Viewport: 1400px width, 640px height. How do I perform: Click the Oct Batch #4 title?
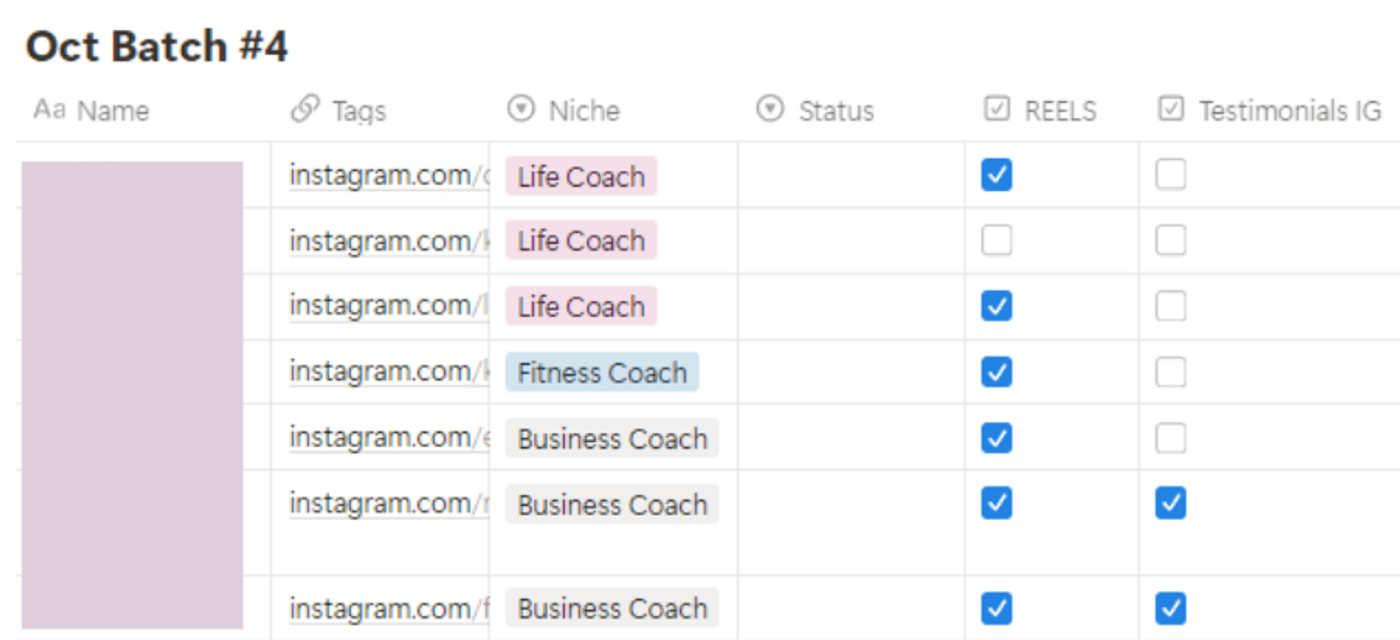[157, 47]
